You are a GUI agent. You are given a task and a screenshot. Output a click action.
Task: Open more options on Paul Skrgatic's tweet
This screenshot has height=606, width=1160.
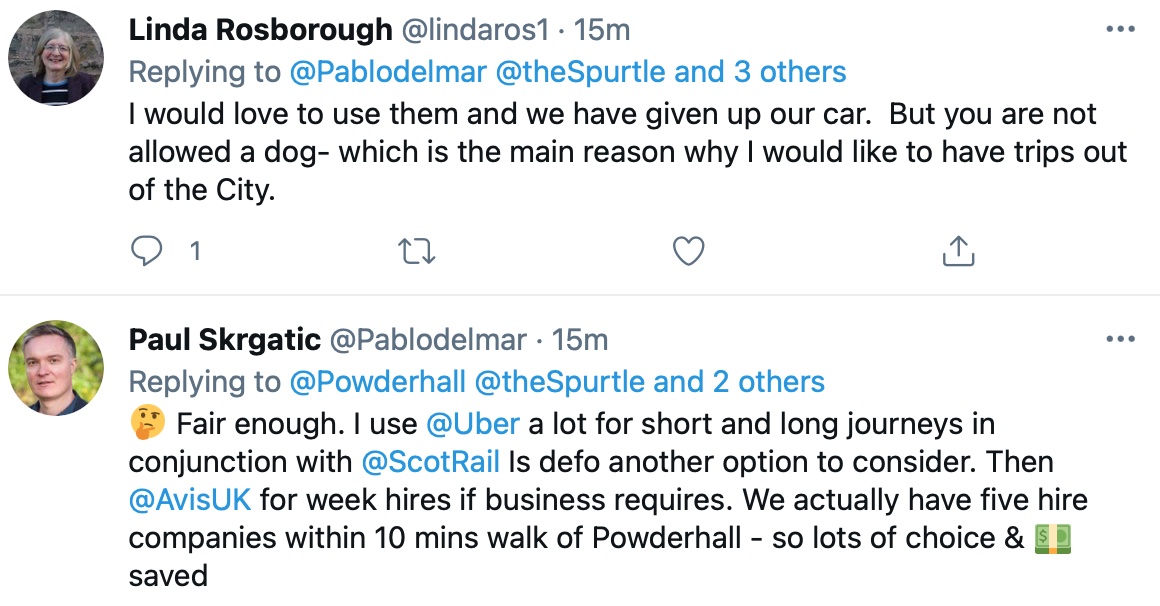tap(1120, 340)
